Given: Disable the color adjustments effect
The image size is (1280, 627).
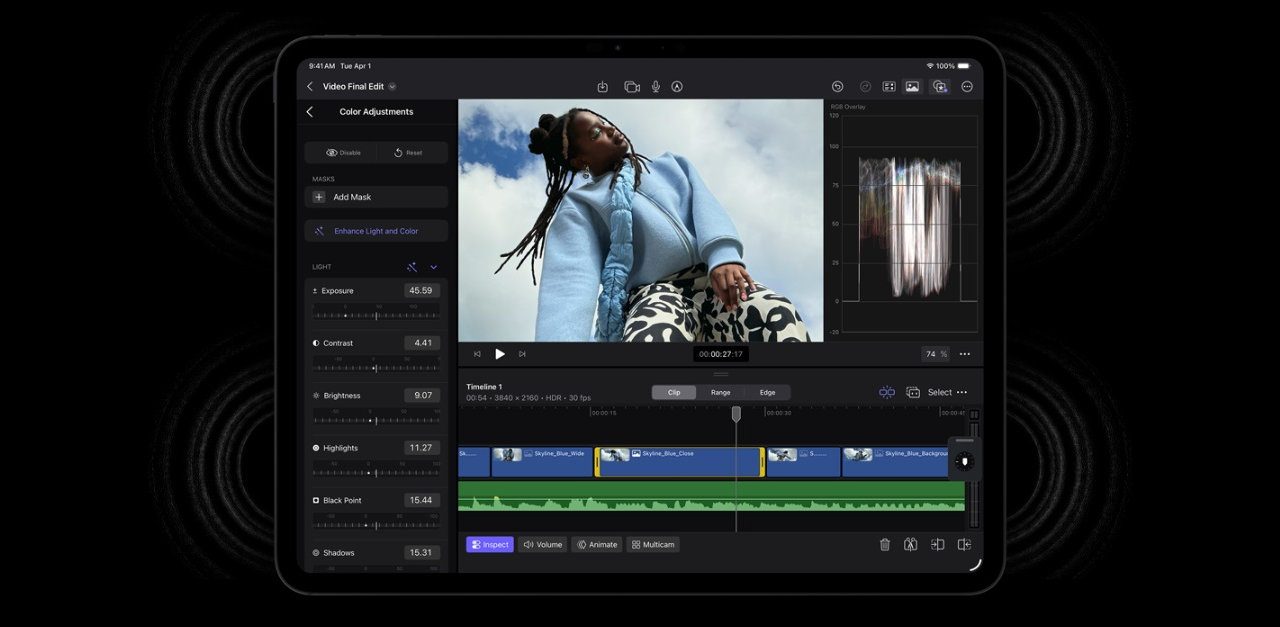Looking at the screenshot, I should coord(343,152).
